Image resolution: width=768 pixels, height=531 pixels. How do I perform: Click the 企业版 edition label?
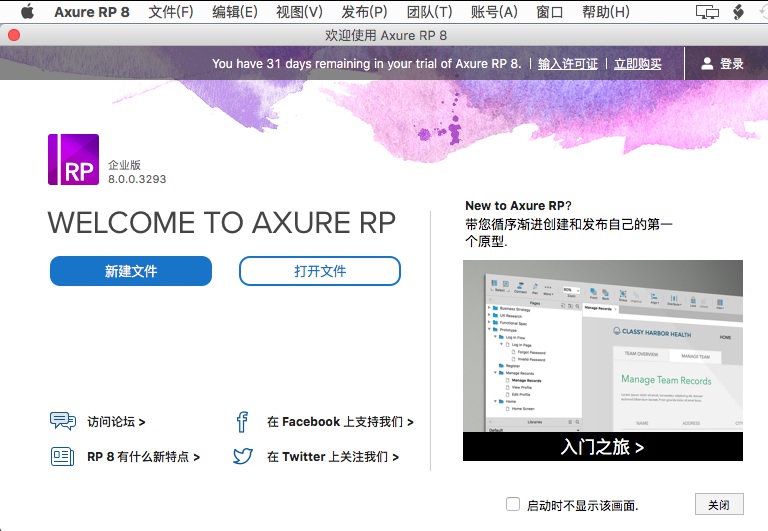[x=124, y=165]
